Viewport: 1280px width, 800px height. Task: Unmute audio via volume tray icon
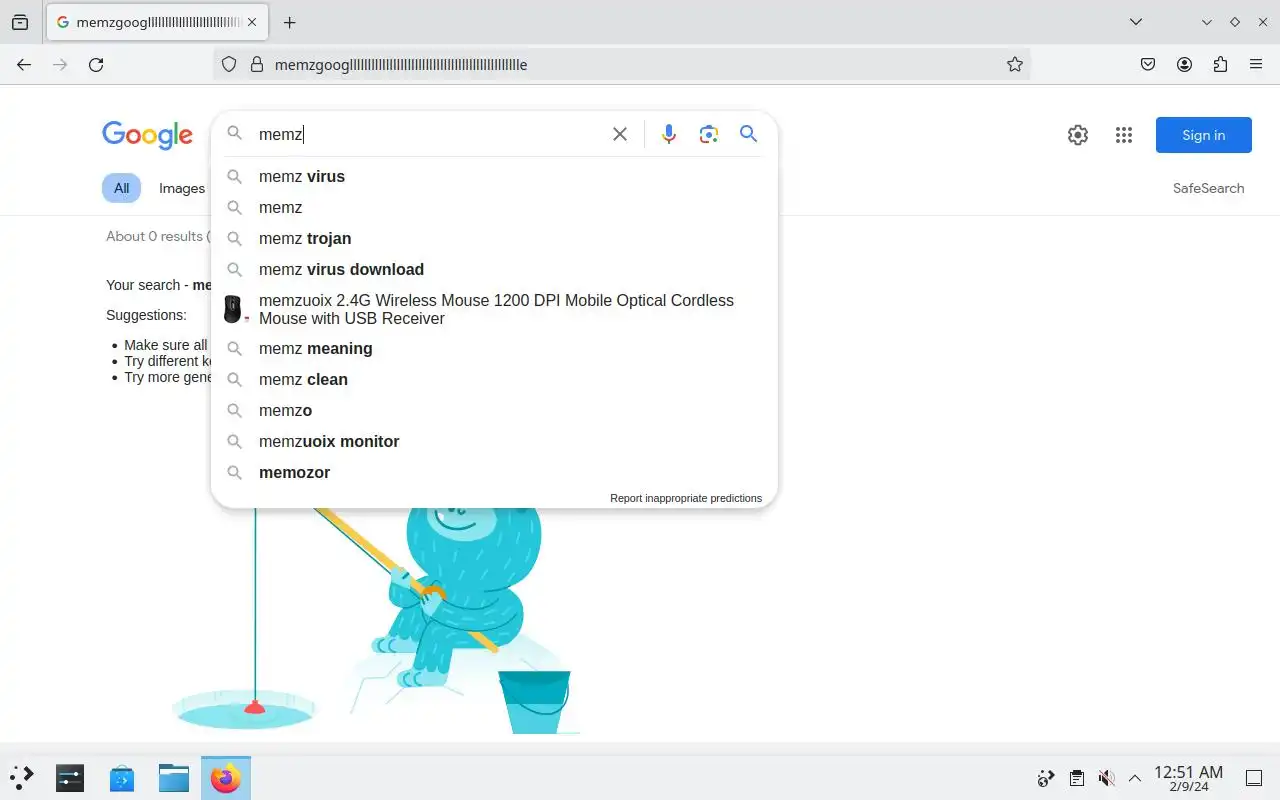1106,778
